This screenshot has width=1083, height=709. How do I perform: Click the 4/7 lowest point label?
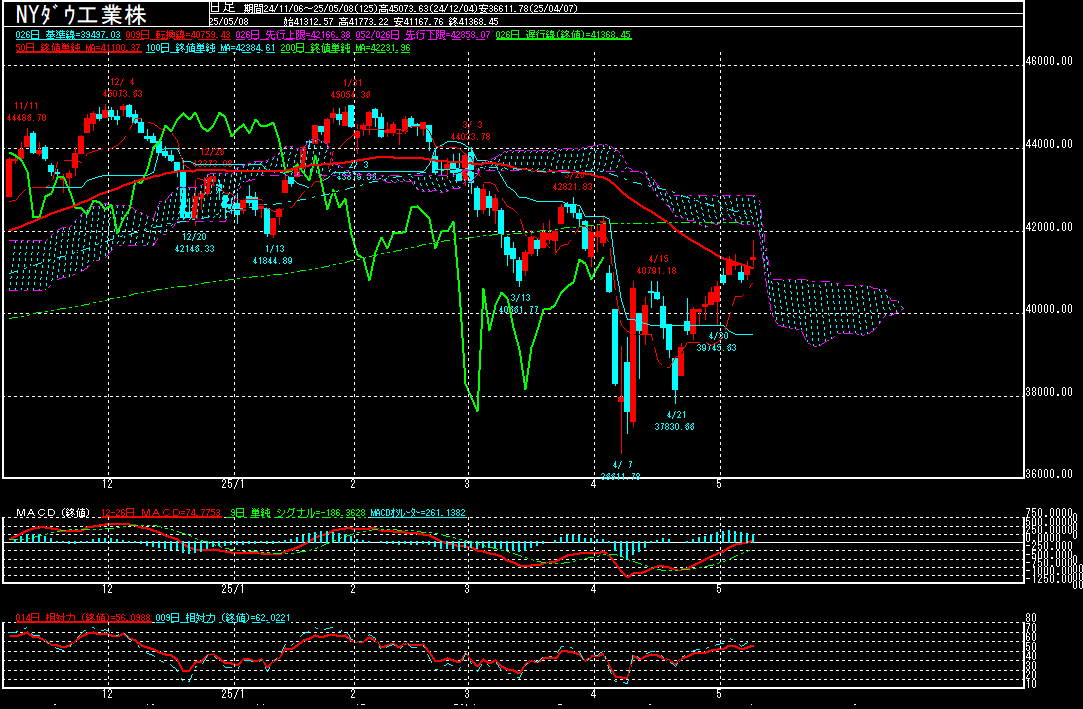(x=621, y=470)
